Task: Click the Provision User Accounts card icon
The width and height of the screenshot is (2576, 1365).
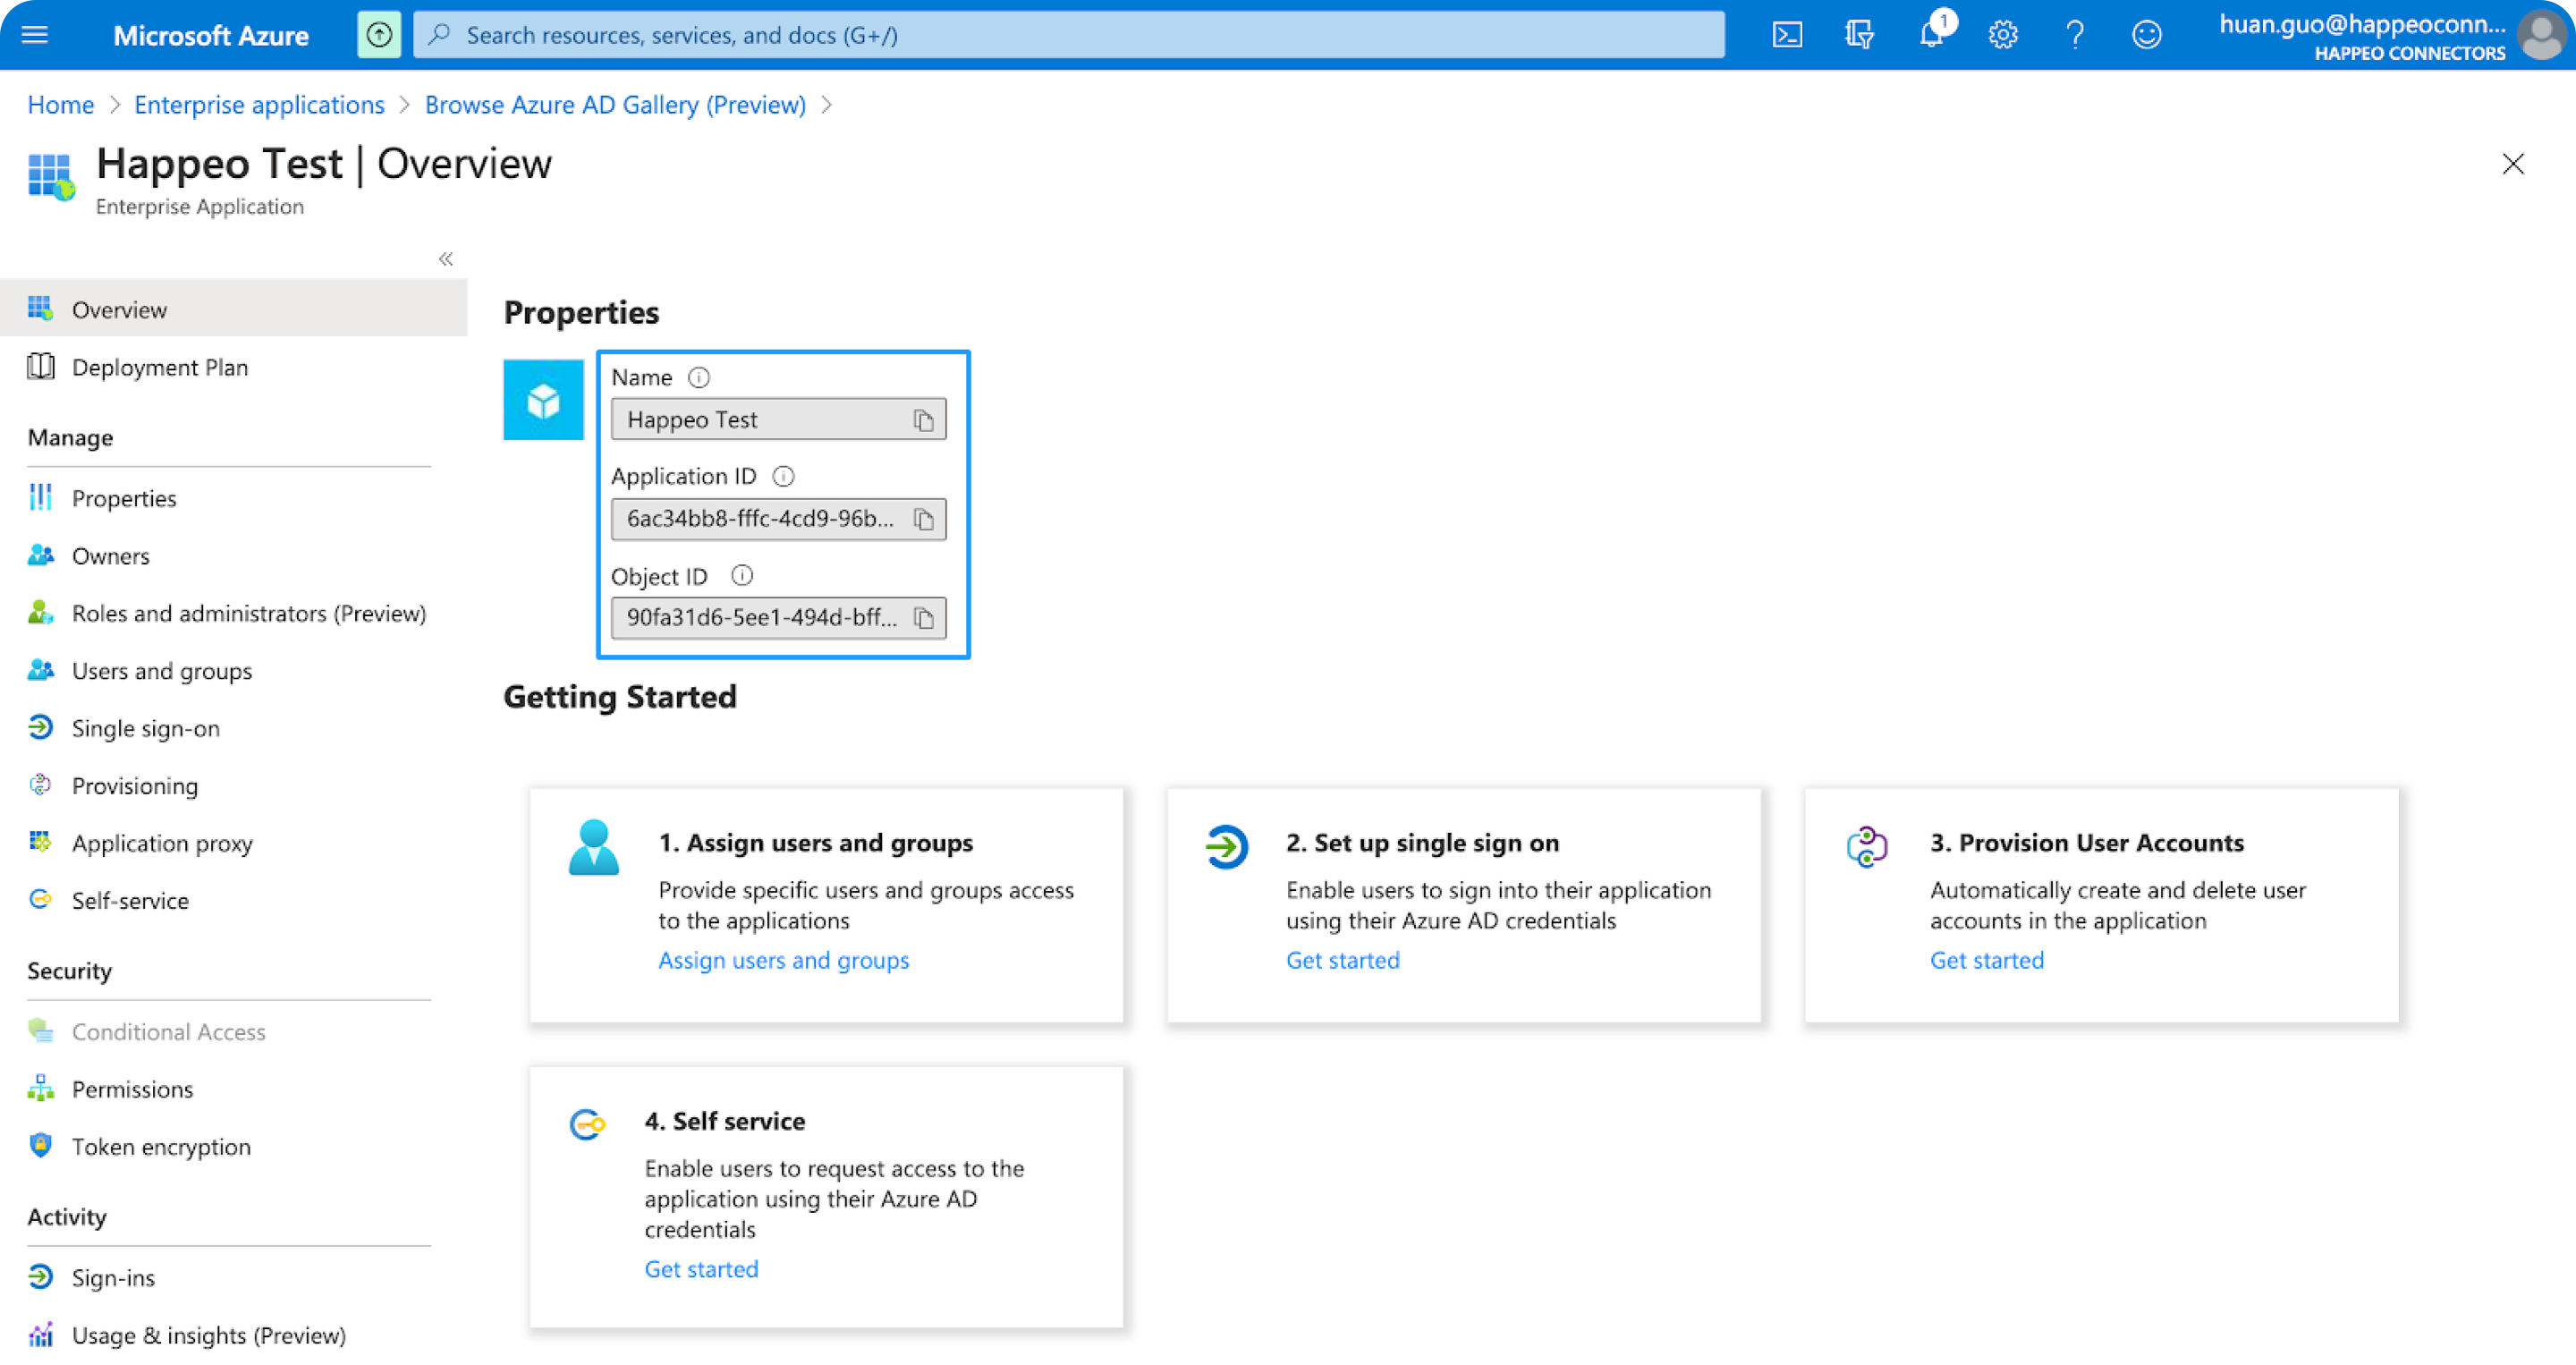Action: point(1867,847)
